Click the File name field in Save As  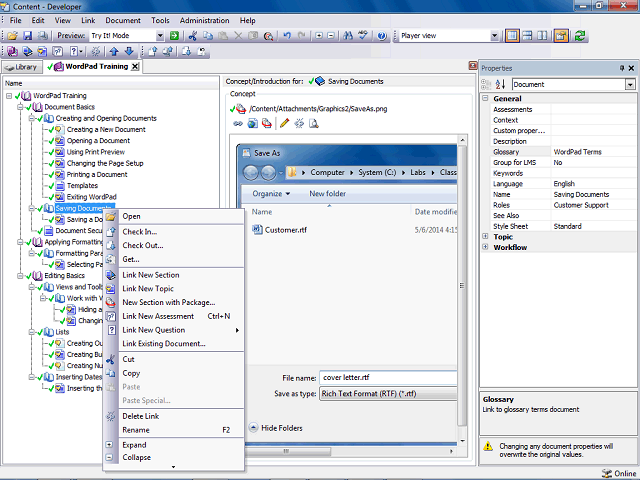point(388,378)
